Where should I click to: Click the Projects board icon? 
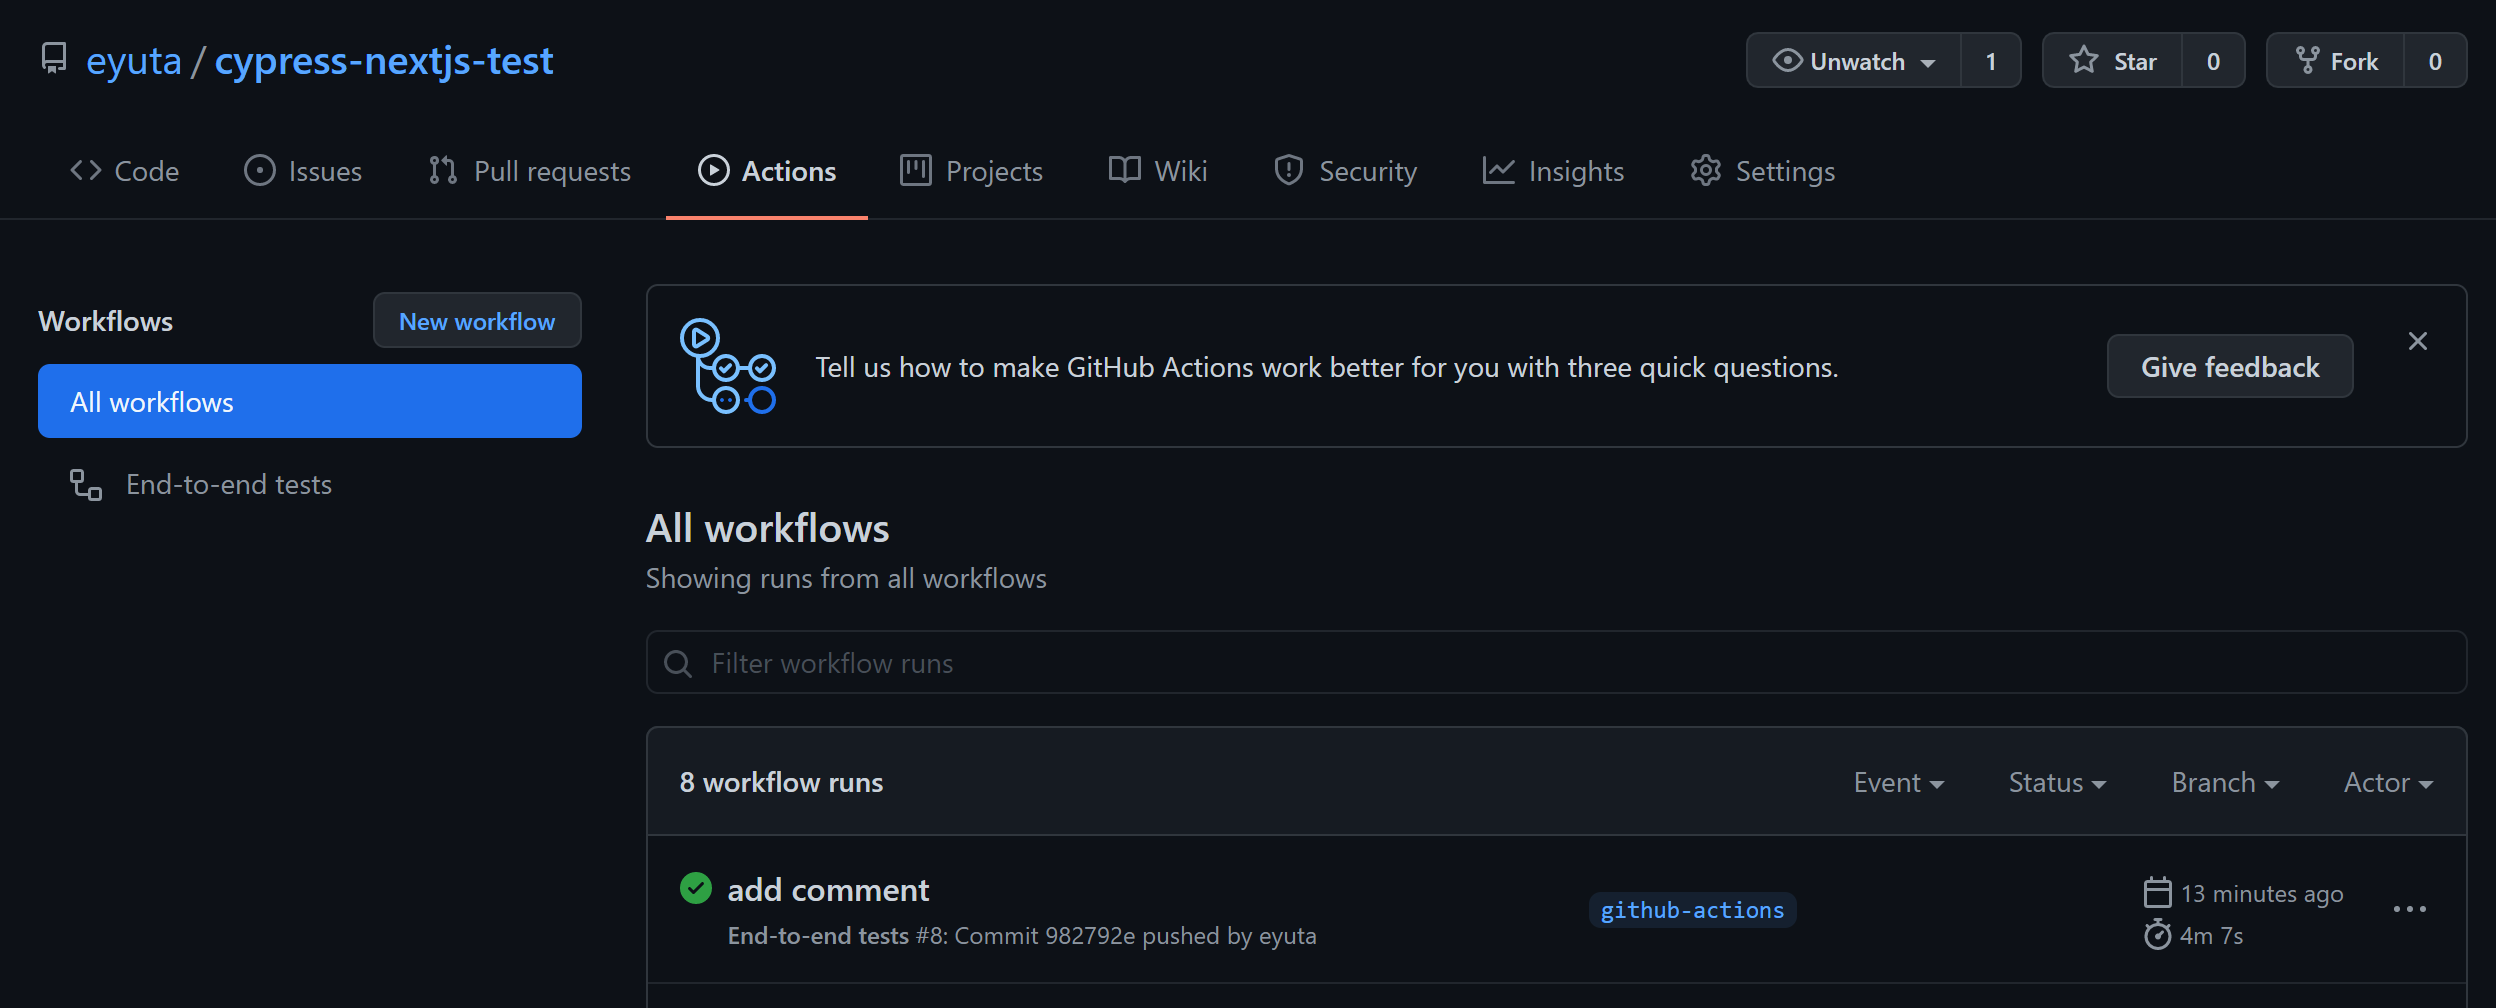pyautogui.click(x=916, y=170)
